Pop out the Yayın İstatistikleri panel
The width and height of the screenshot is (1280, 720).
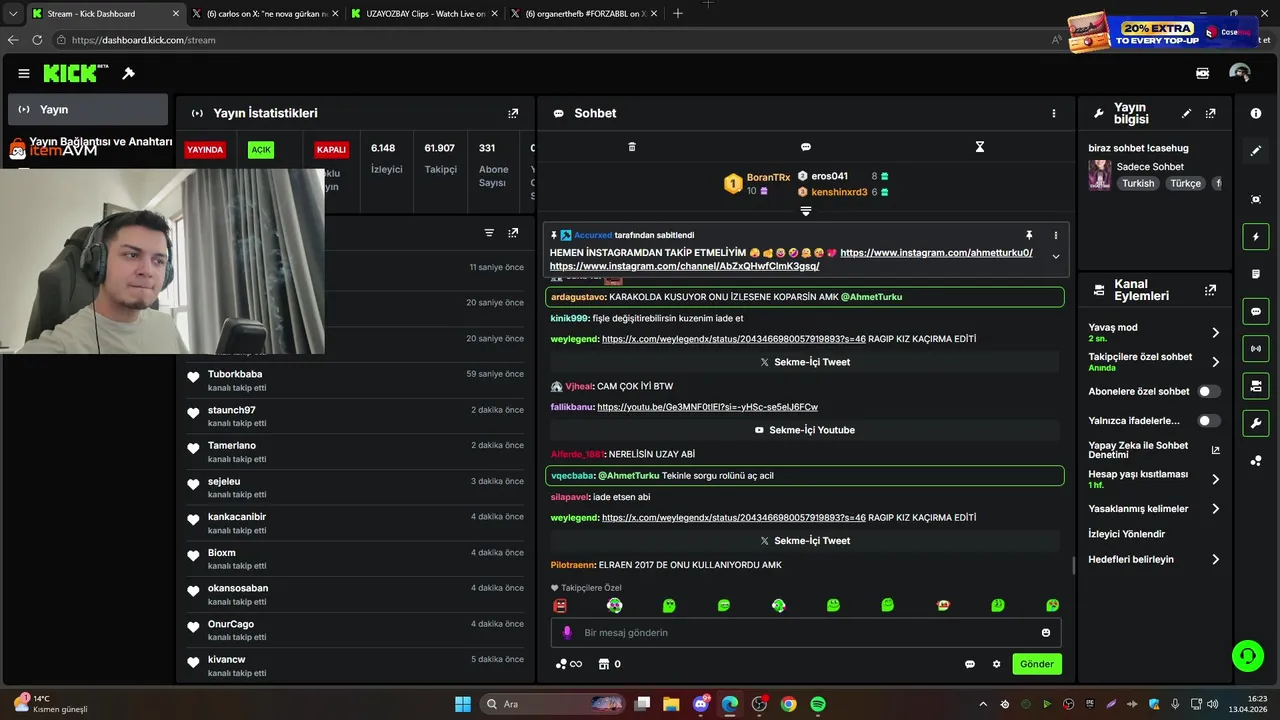(513, 113)
